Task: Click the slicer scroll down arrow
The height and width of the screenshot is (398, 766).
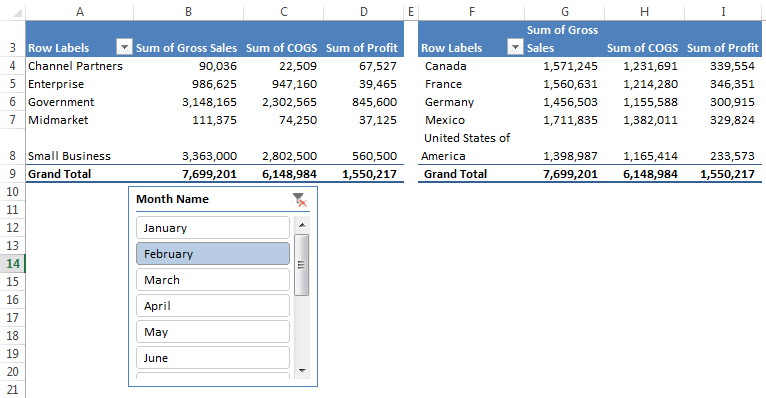Action: click(302, 371)
